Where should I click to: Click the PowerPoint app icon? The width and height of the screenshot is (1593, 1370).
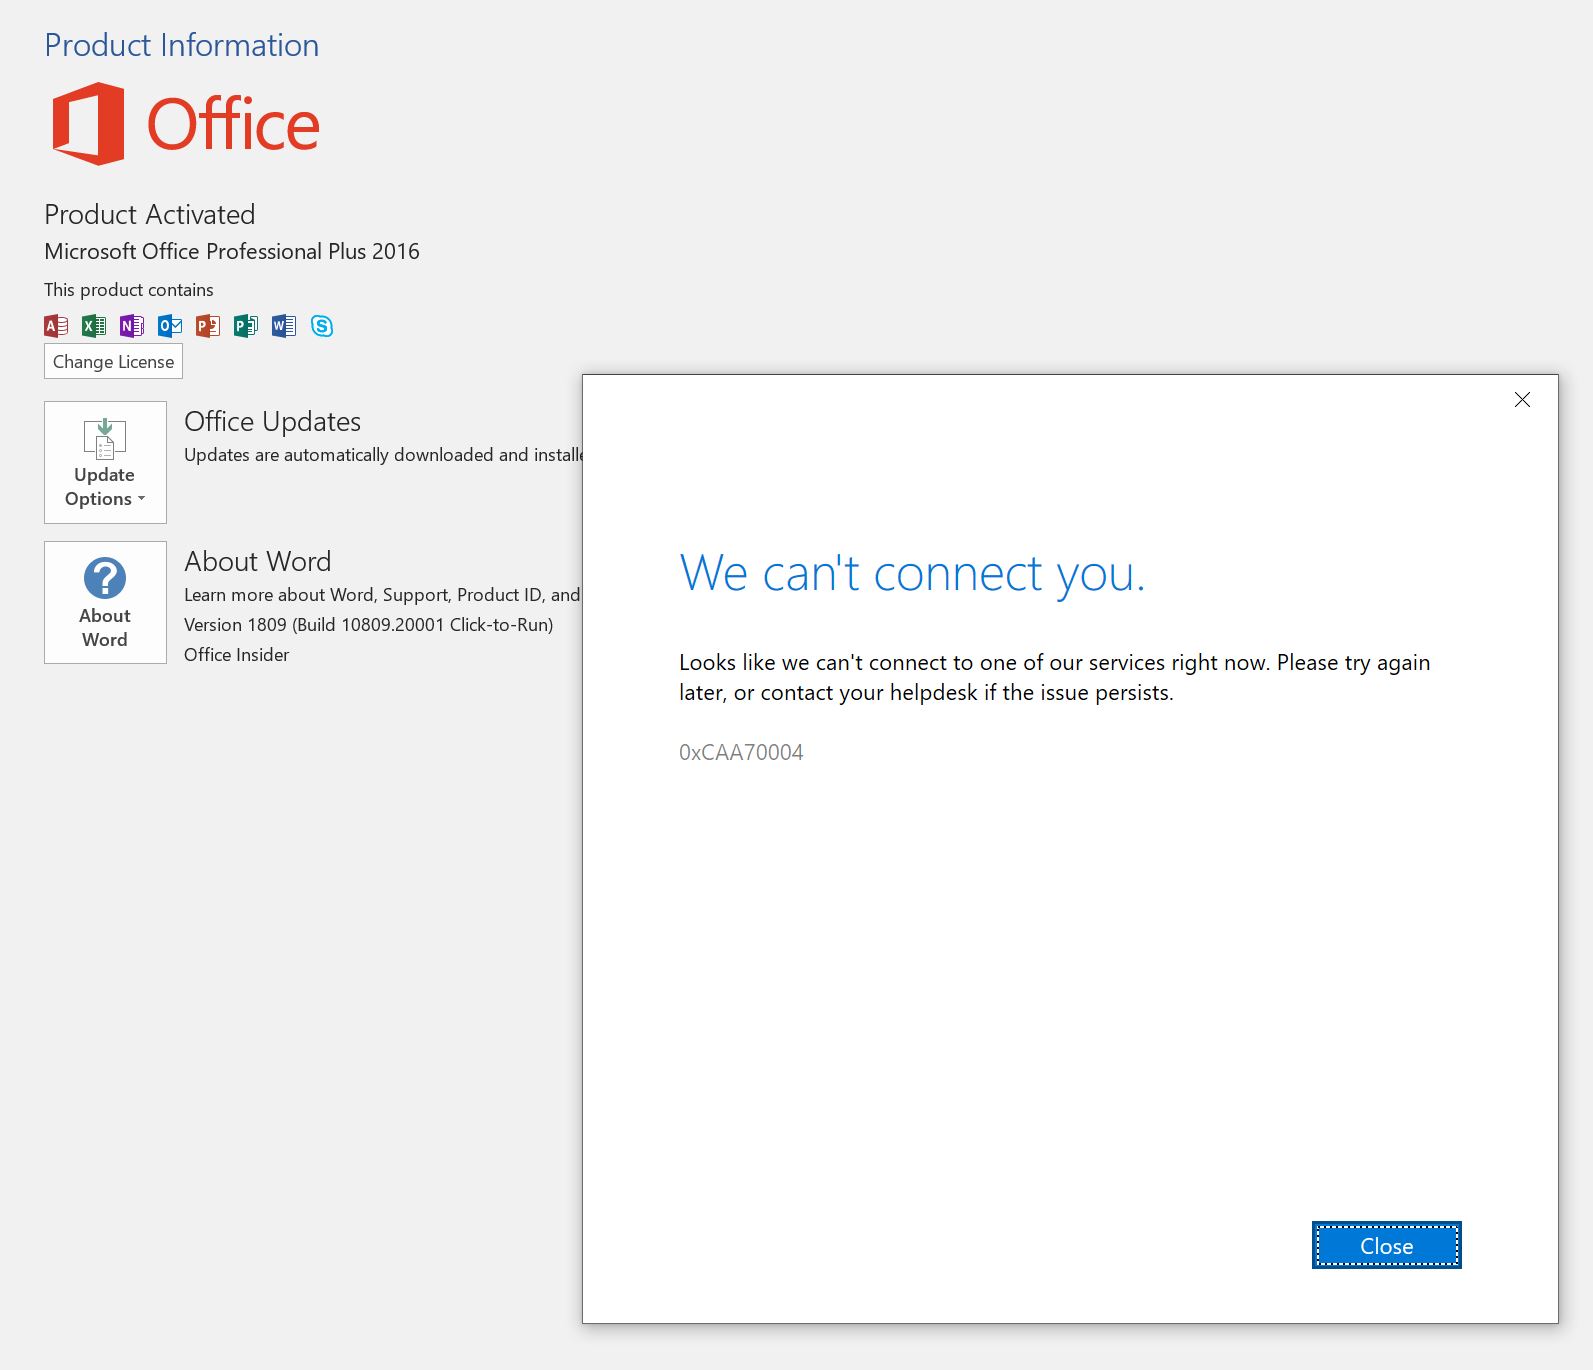(x=208, y=325)
